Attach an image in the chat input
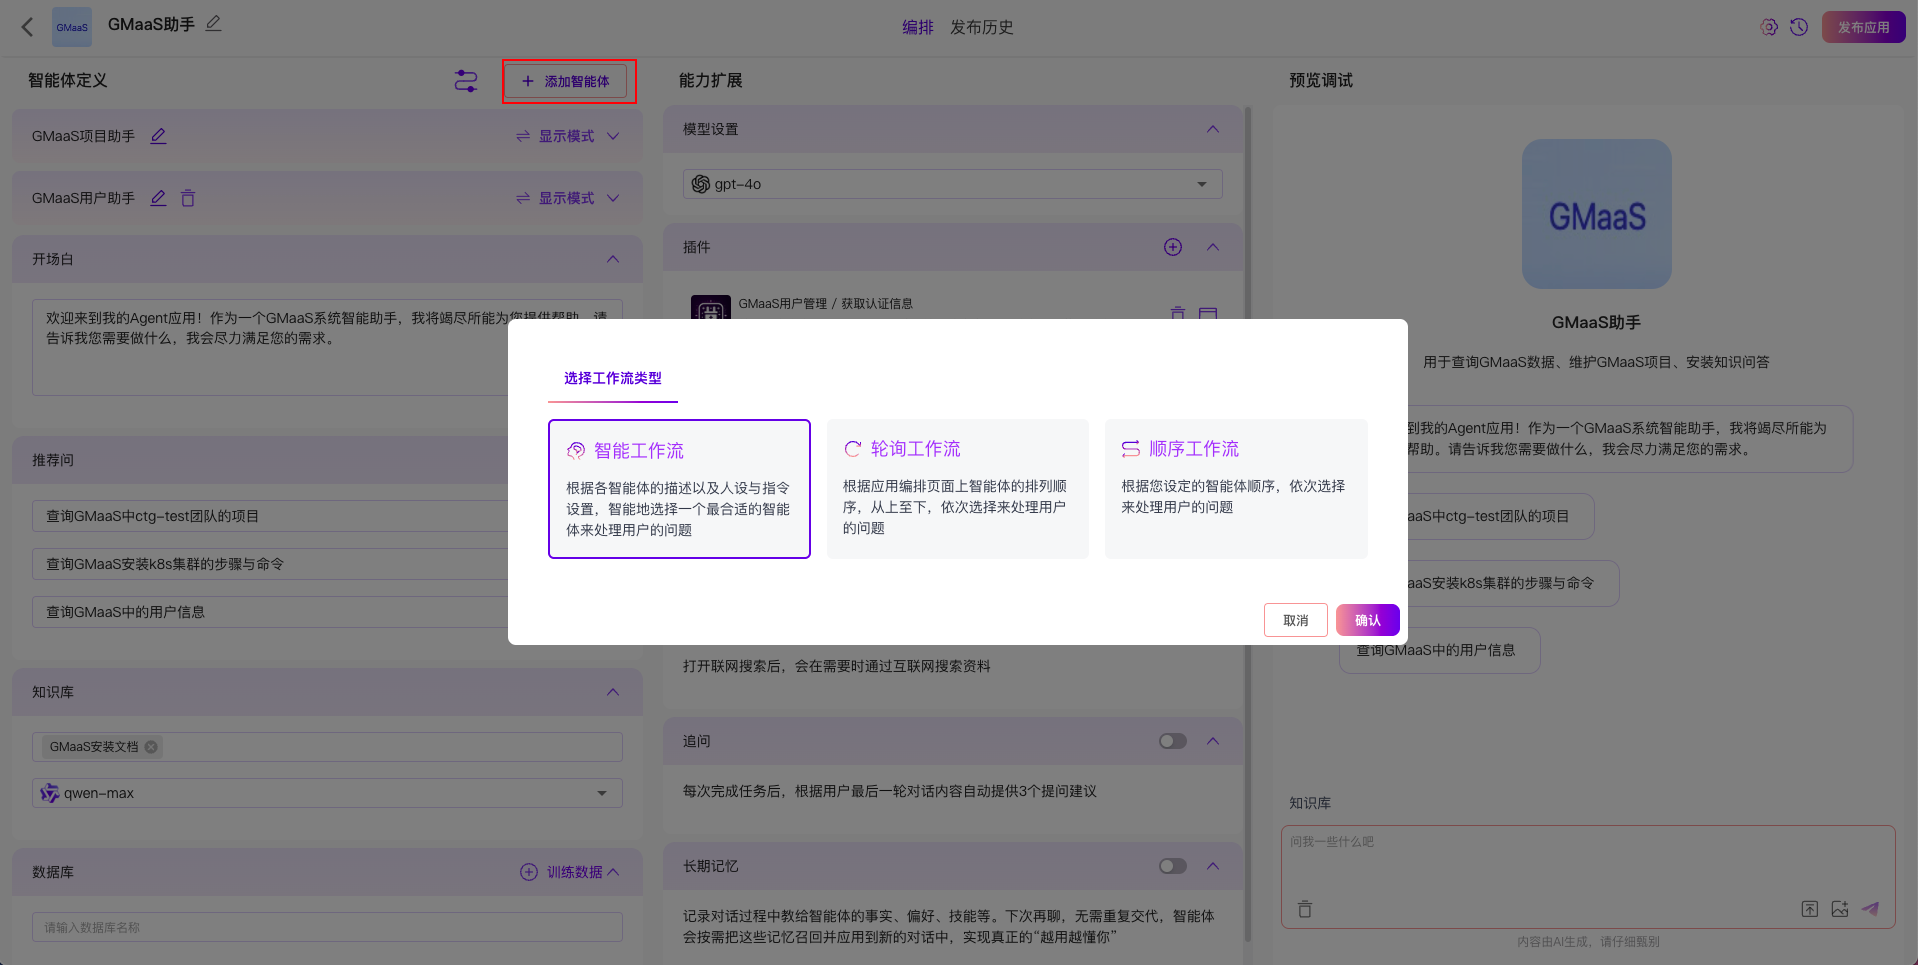The image size is (1918, 965). (x=1840, y=909)
